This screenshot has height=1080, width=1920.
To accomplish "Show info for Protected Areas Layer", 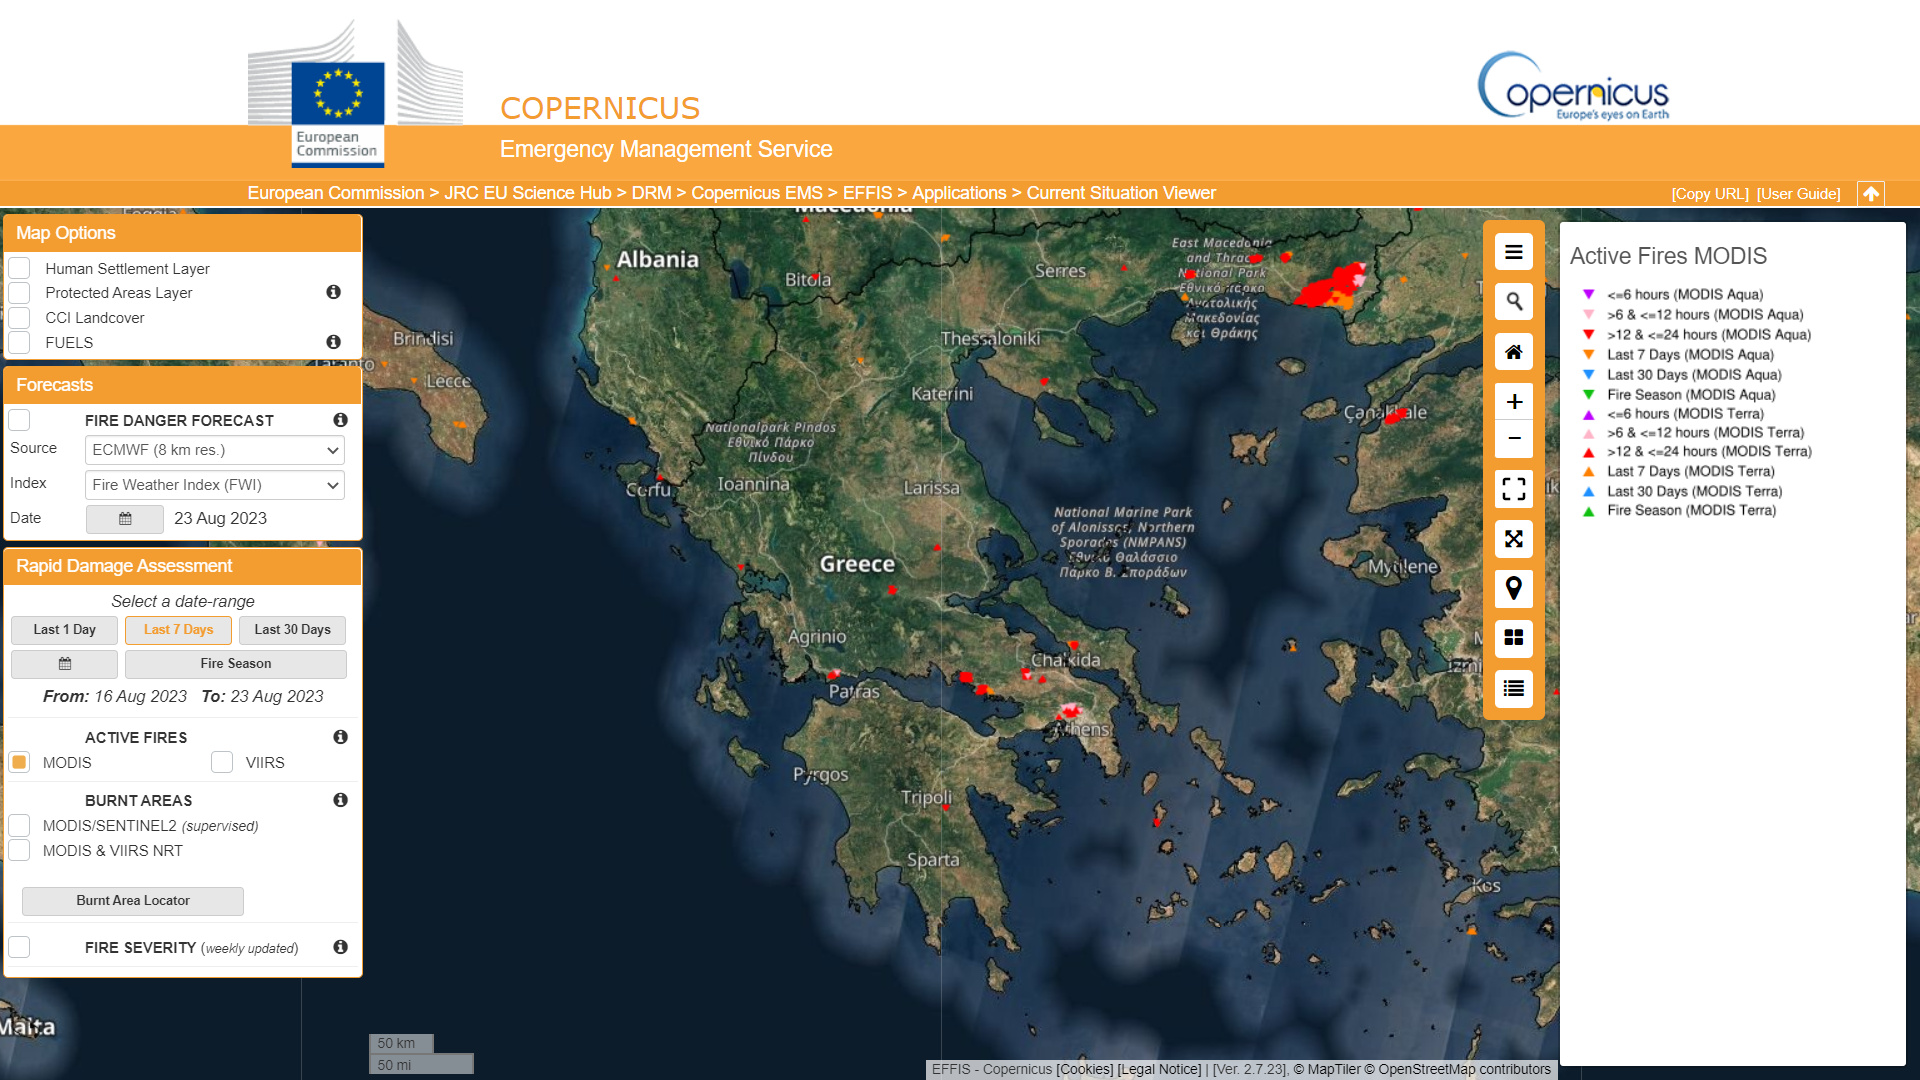I will point(333,292).
